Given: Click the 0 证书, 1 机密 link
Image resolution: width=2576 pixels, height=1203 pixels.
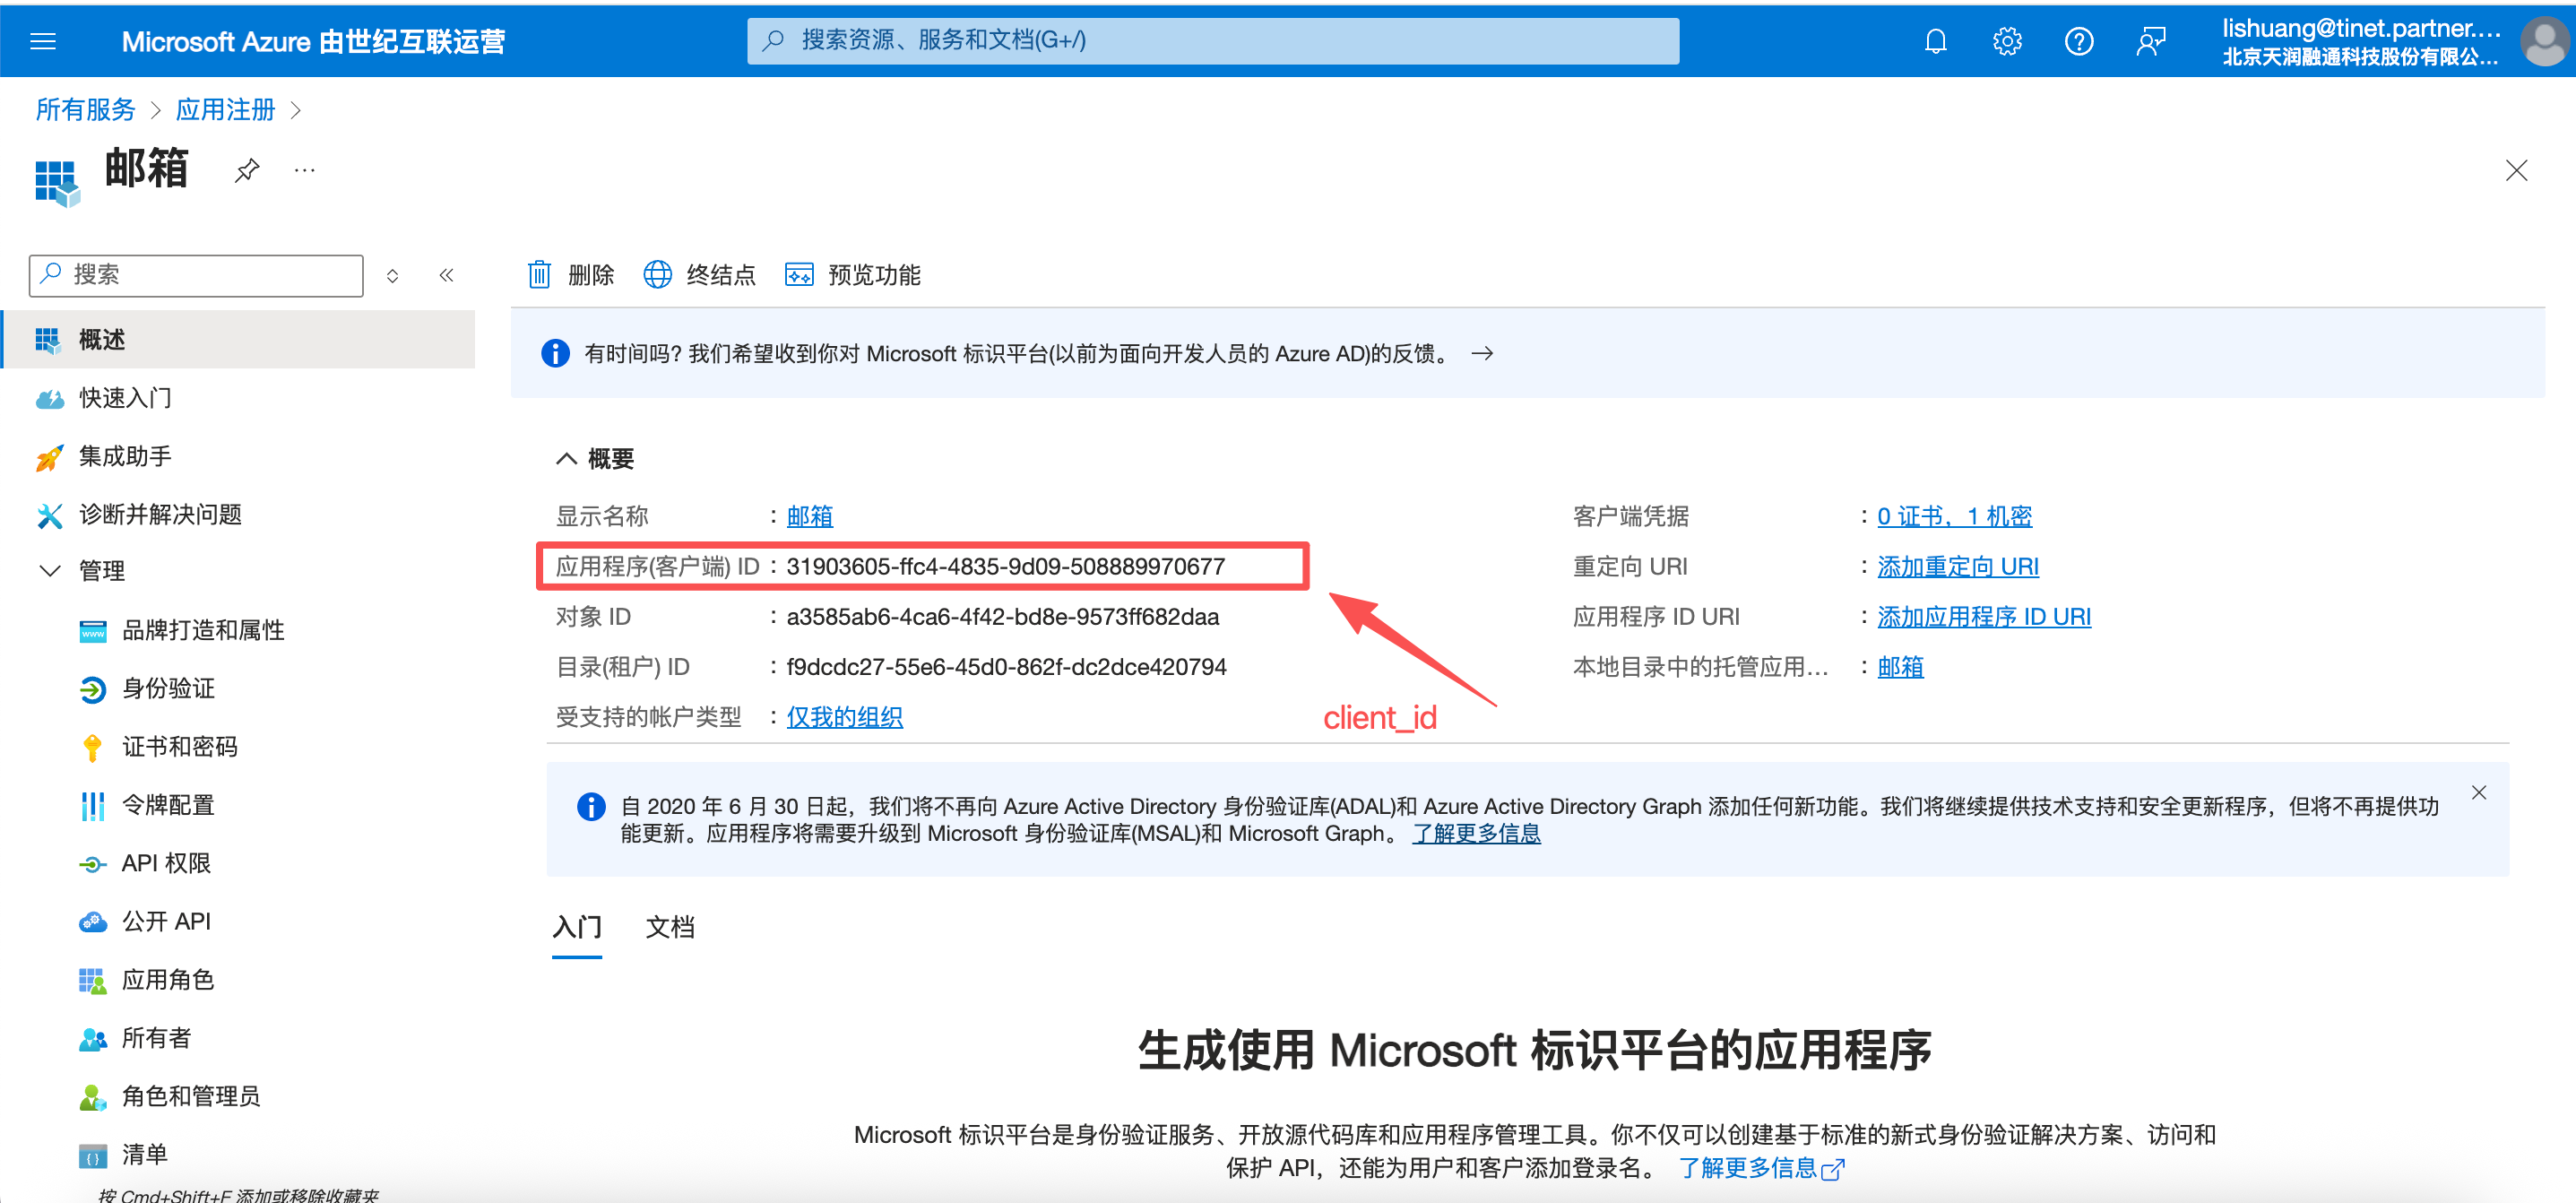Looking at the screenshot, I should click(1953, 517).
